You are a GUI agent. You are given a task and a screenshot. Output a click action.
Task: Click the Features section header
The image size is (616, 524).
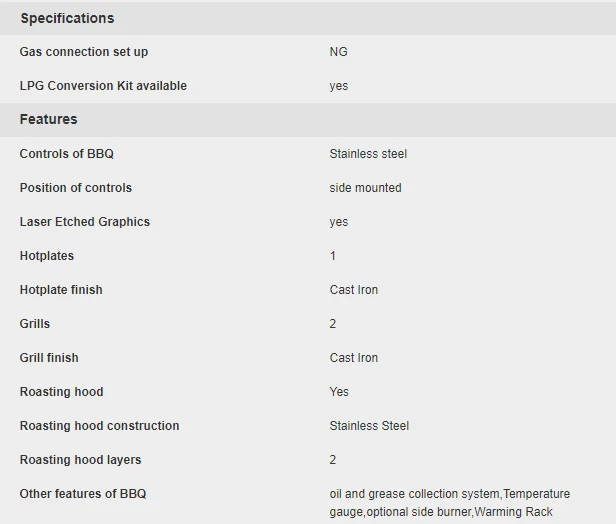pyautogui.click(x=48, y=119)
